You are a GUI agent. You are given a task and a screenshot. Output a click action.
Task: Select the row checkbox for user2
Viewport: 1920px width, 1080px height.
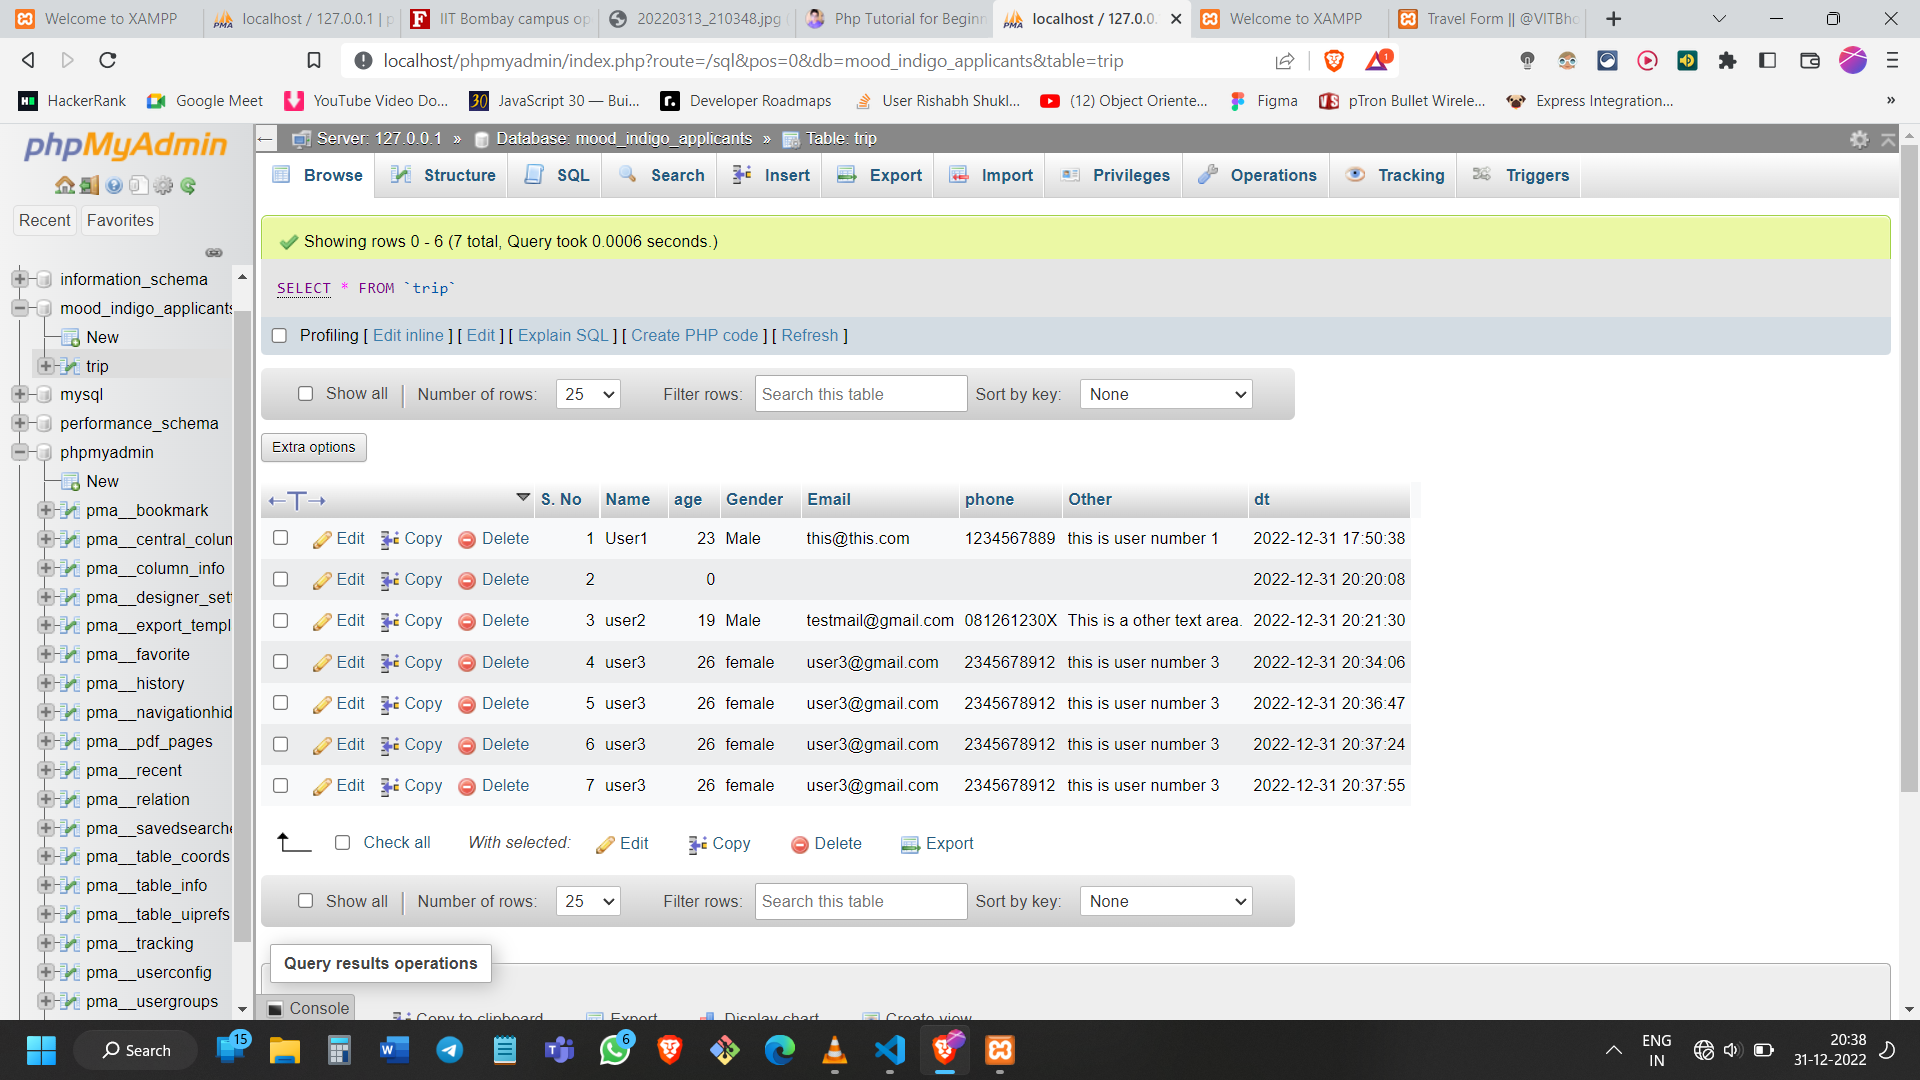(x=281, y=620)
